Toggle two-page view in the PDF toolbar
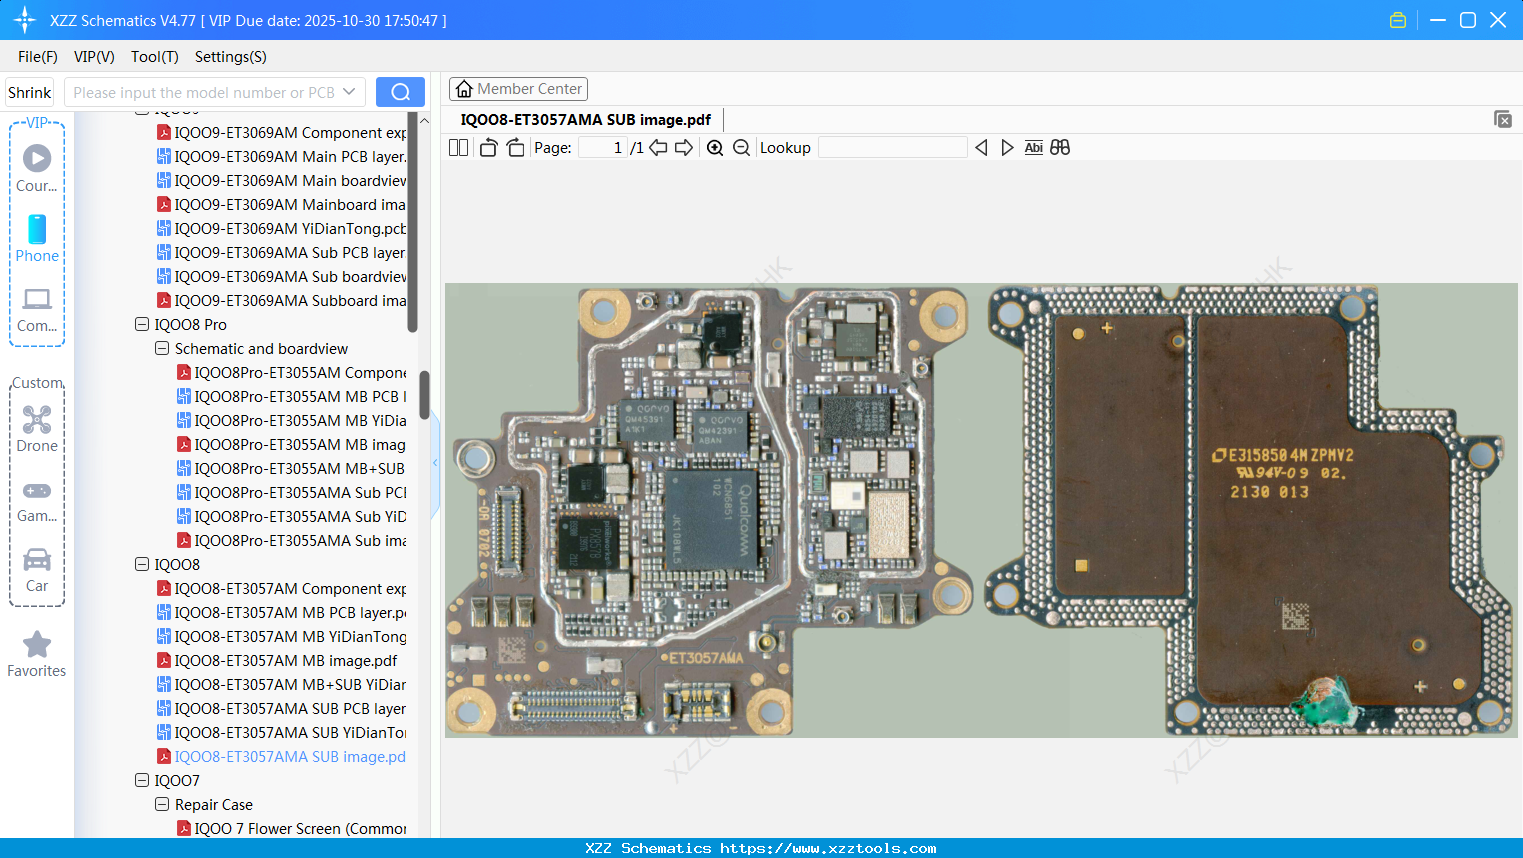 [458, 147]
